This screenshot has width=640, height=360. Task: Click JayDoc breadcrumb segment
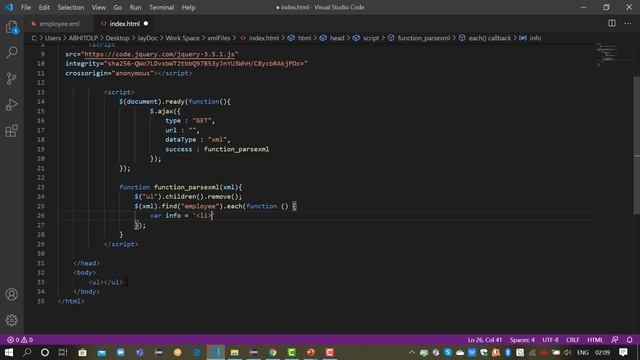coord(147,38)
